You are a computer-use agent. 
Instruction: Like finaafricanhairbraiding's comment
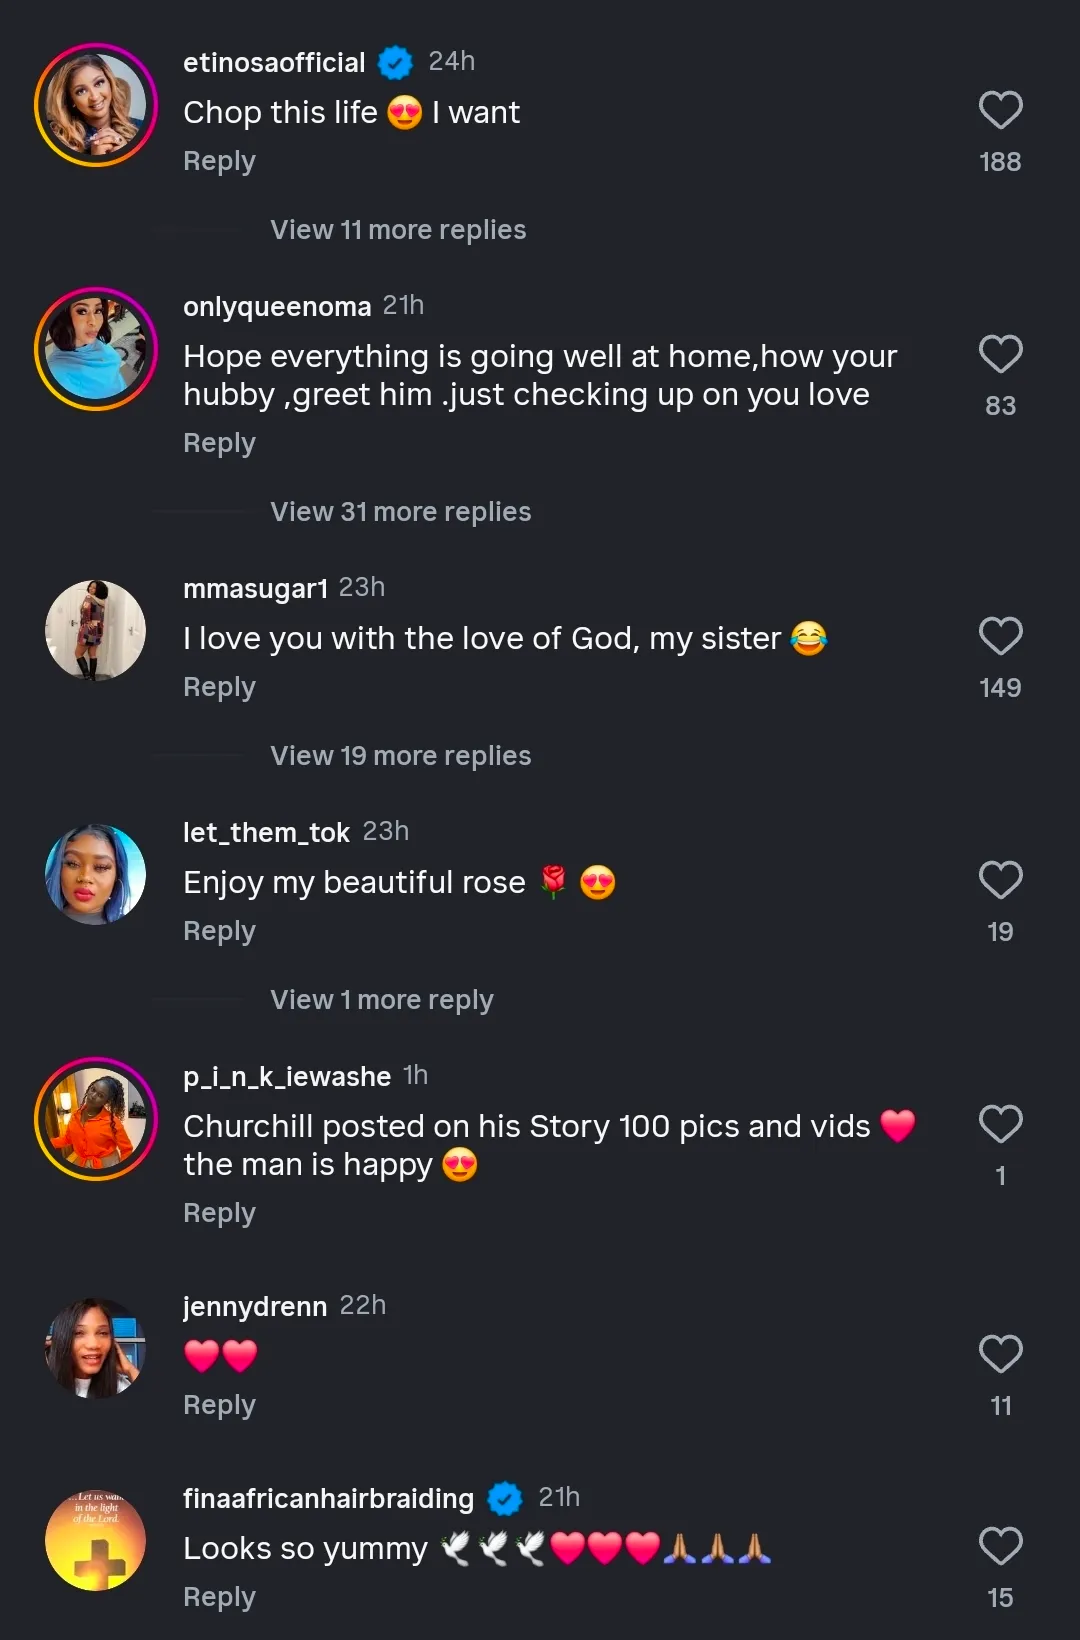click(x=1000, y=1546)
